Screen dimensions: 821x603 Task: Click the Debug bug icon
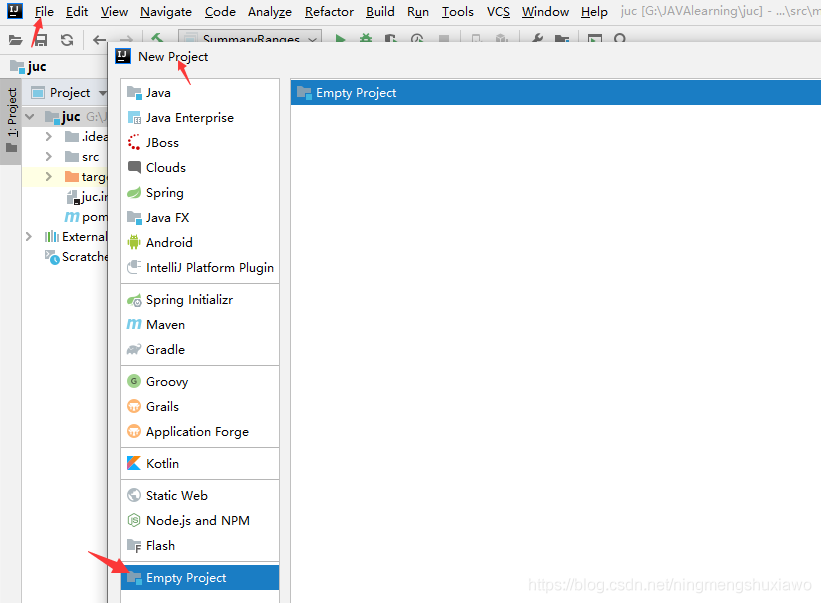(x=366, y=40)
